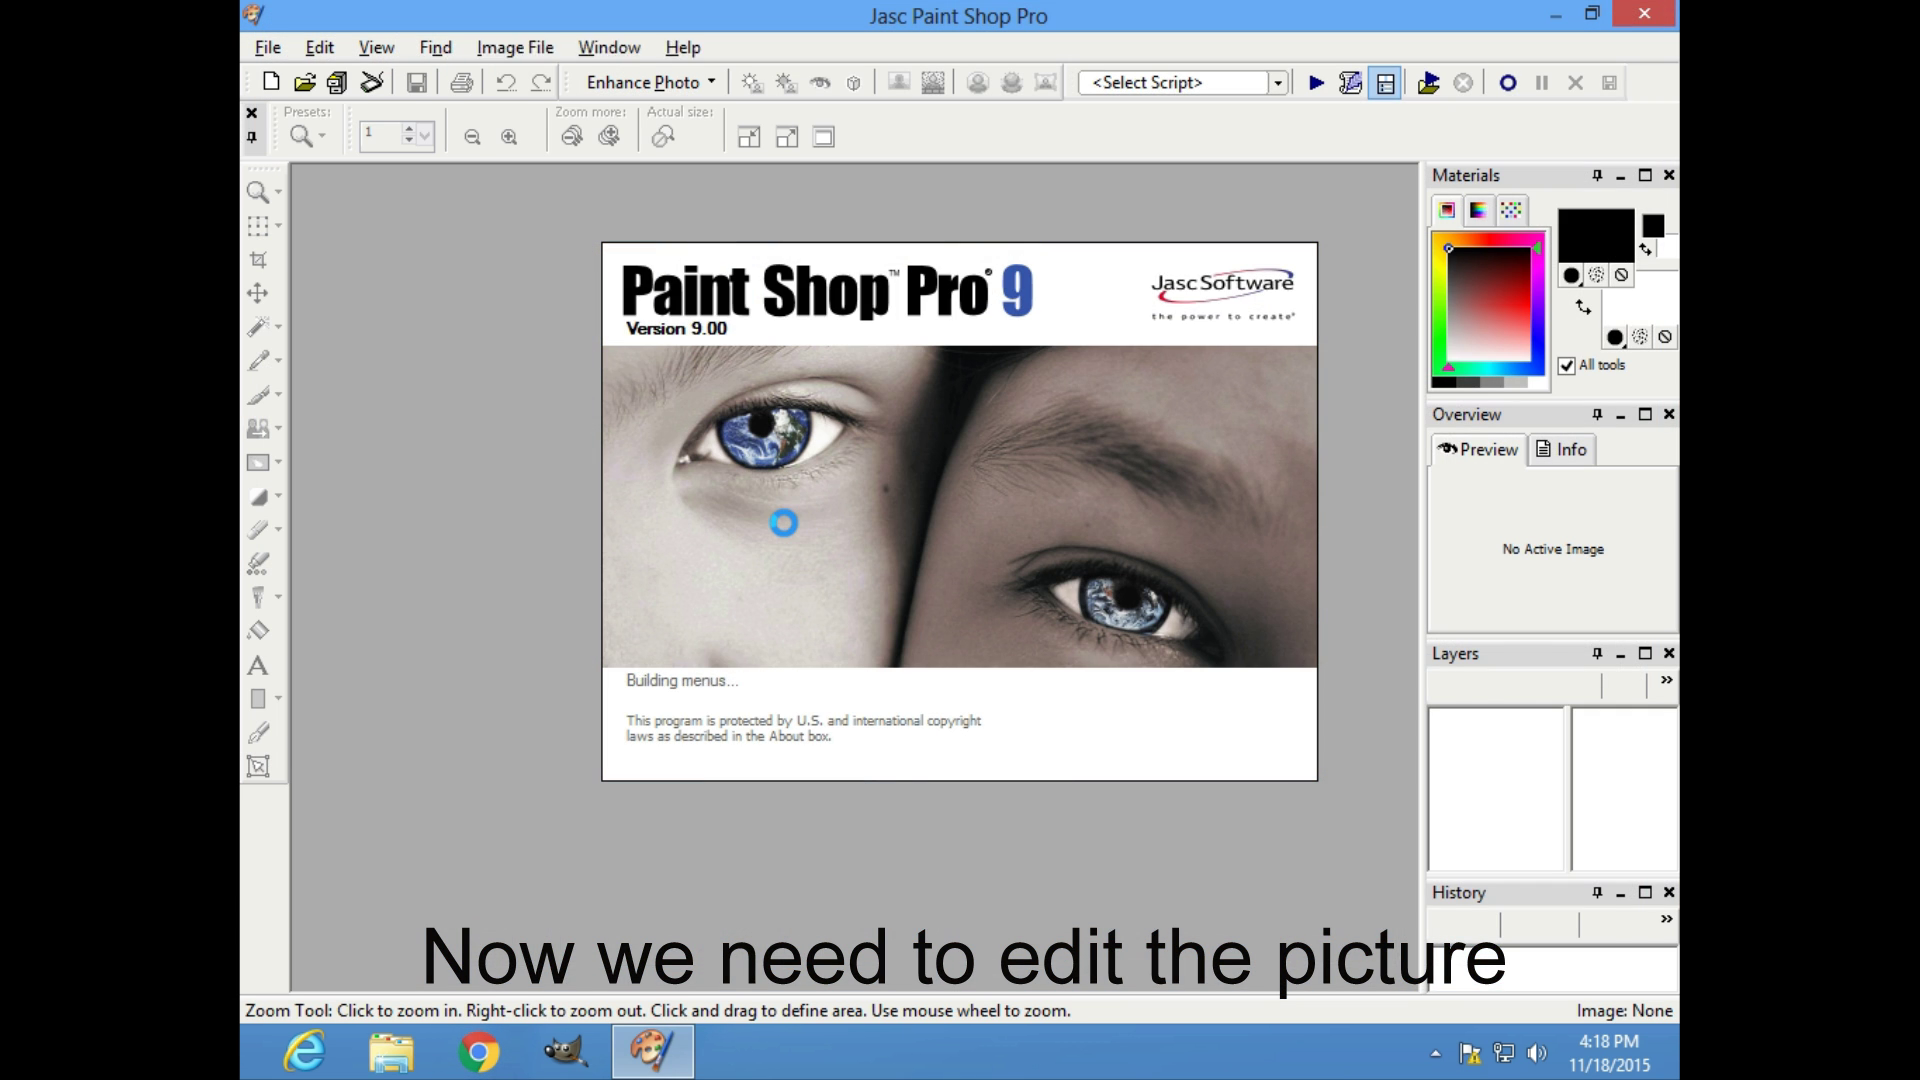Click the Open file folder icon

tap(305, 83)
